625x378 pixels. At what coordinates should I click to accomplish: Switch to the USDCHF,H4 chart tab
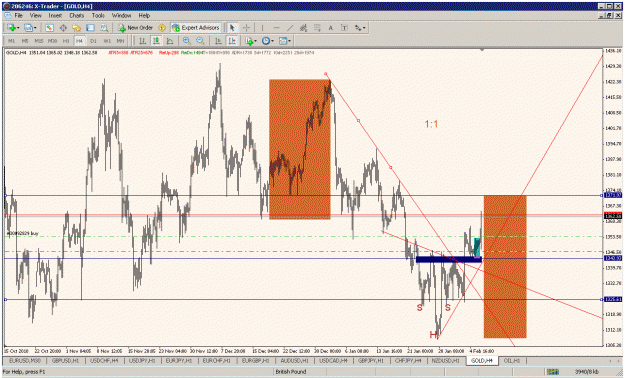(104, 360)
